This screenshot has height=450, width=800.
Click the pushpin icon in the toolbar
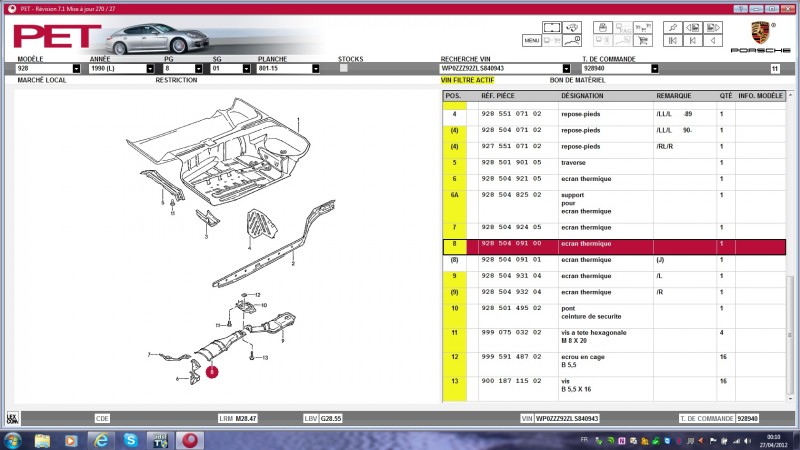[672, 28]
